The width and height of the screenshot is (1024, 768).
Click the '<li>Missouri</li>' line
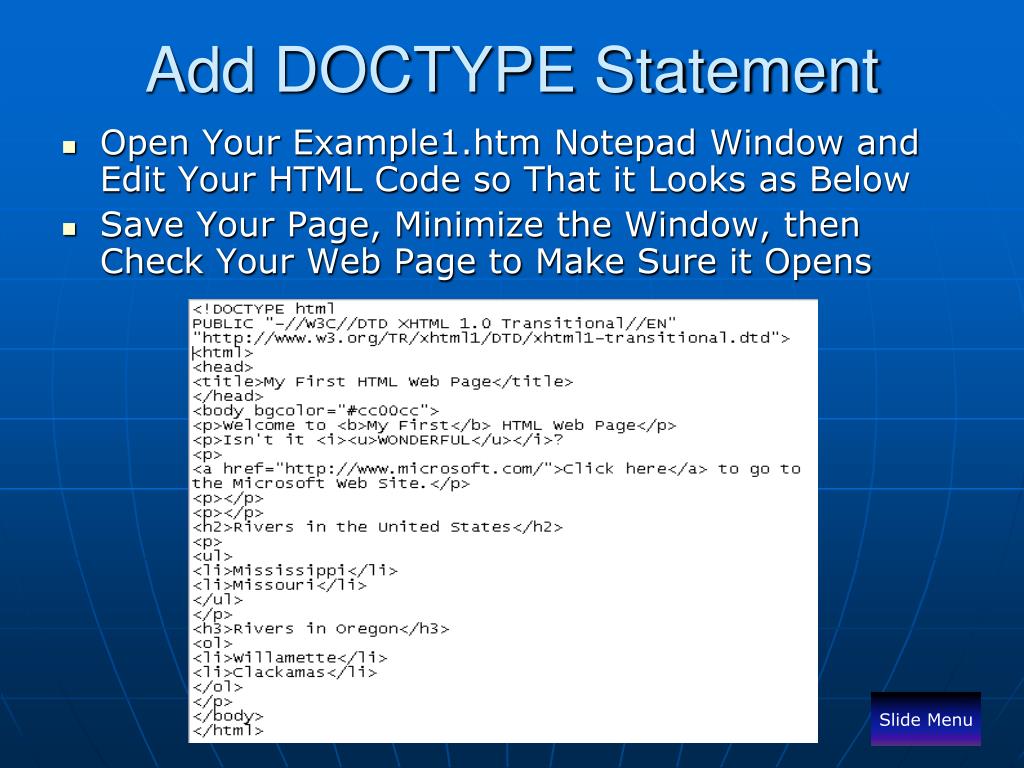[x=280, y=584]
